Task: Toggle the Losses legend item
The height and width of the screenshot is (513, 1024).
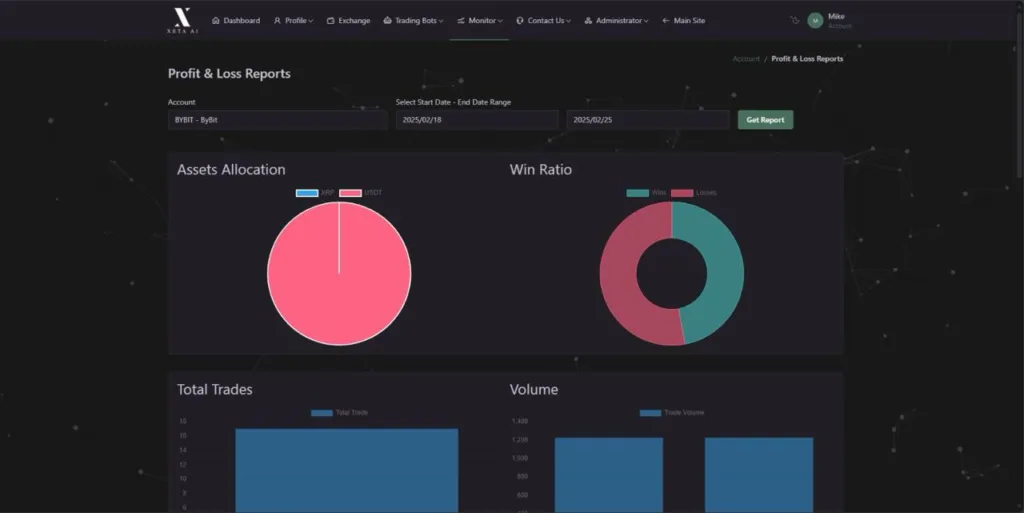Action: point(694,193)
